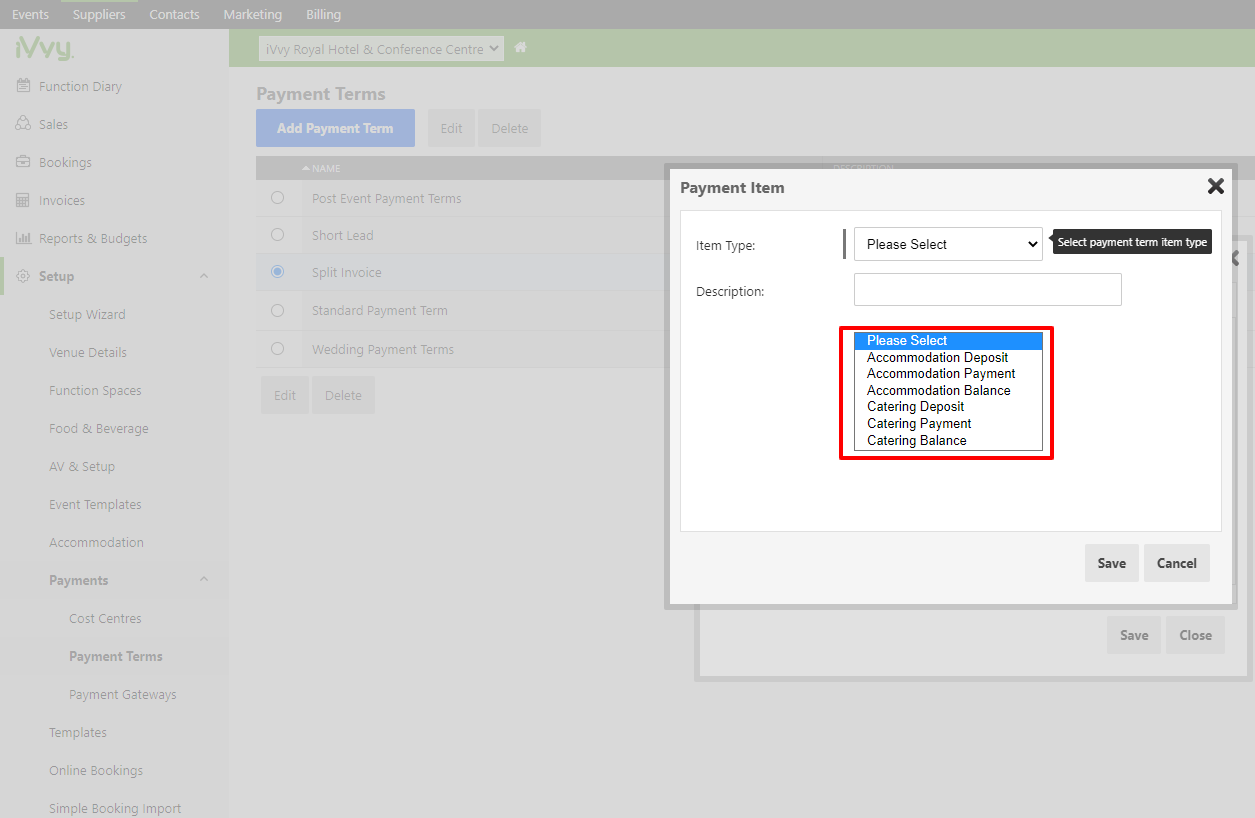
Task: Click the iVvy logo
Action: (x=44, y=48)
